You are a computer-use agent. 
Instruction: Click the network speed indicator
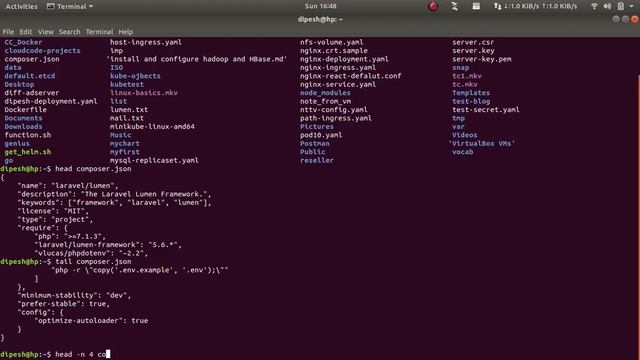[x=536, y=6]
